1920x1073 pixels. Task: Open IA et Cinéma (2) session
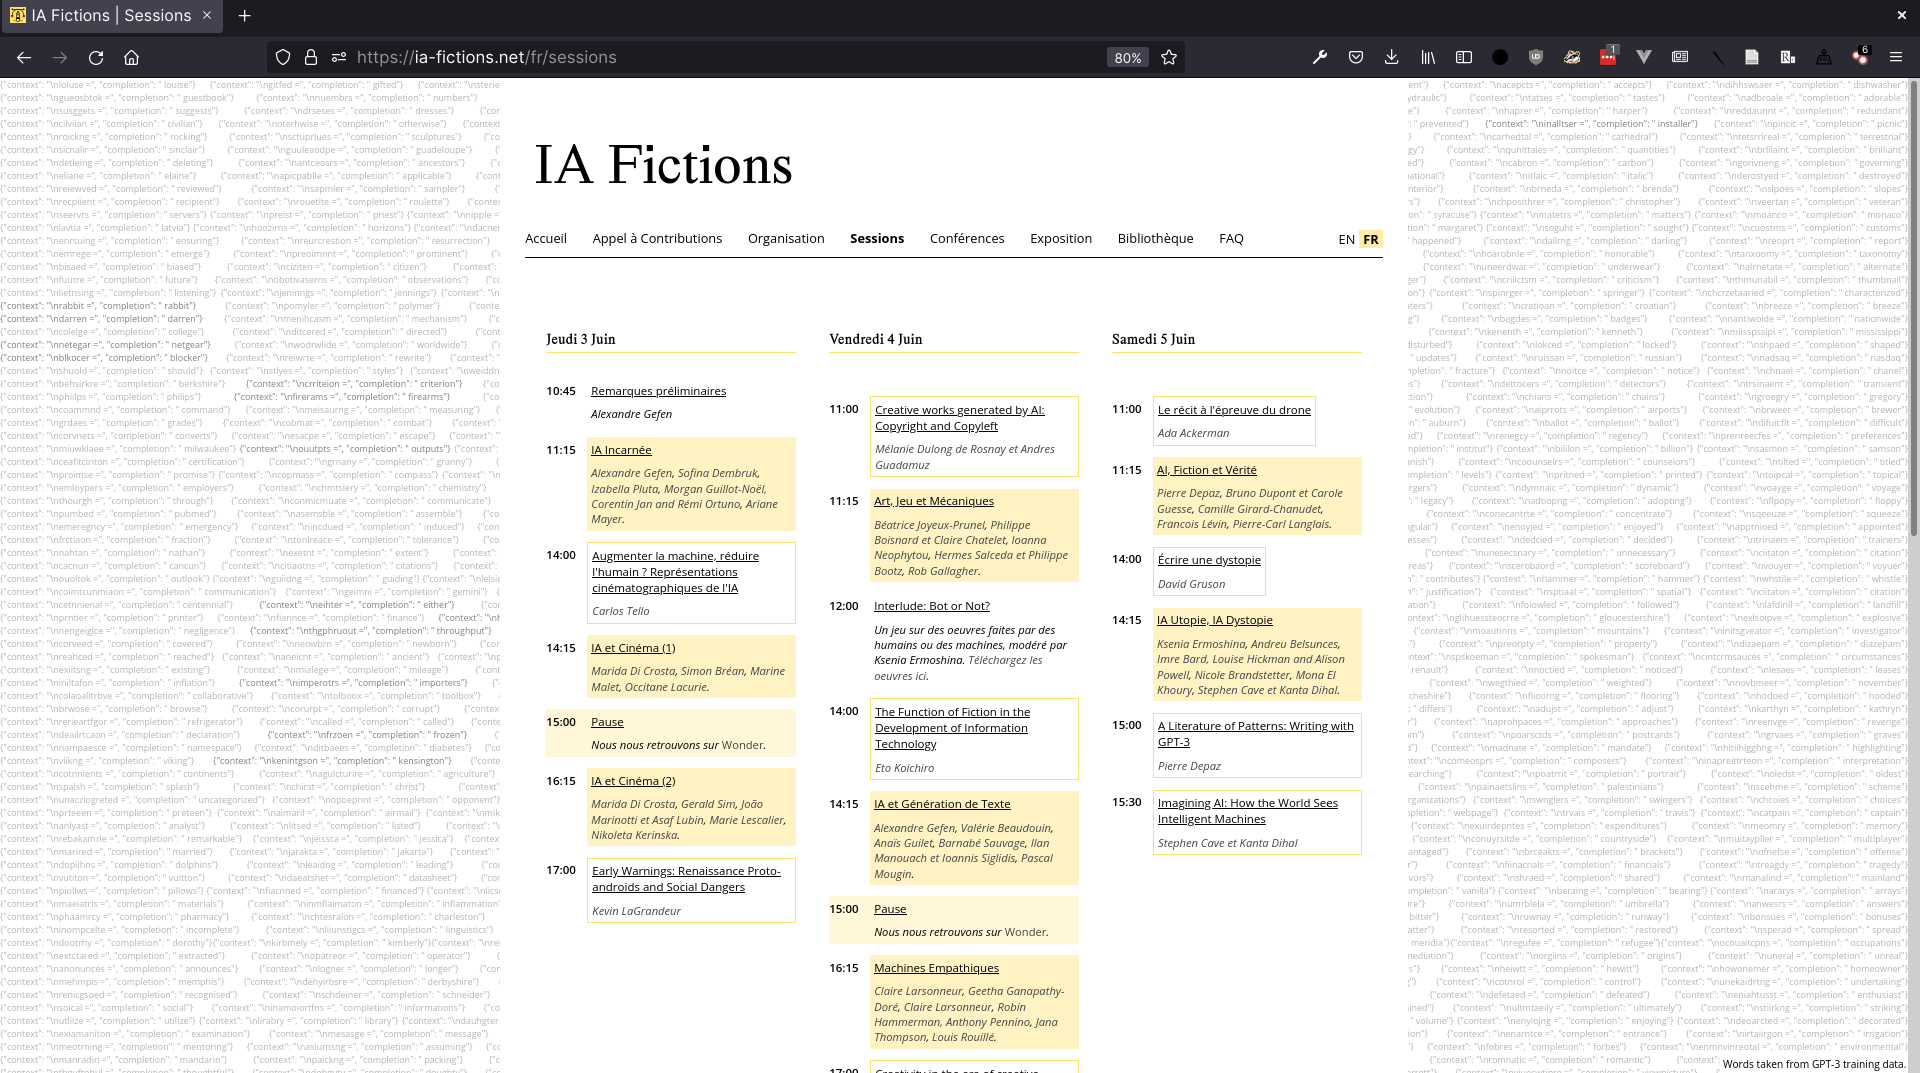tap(633, 781)
